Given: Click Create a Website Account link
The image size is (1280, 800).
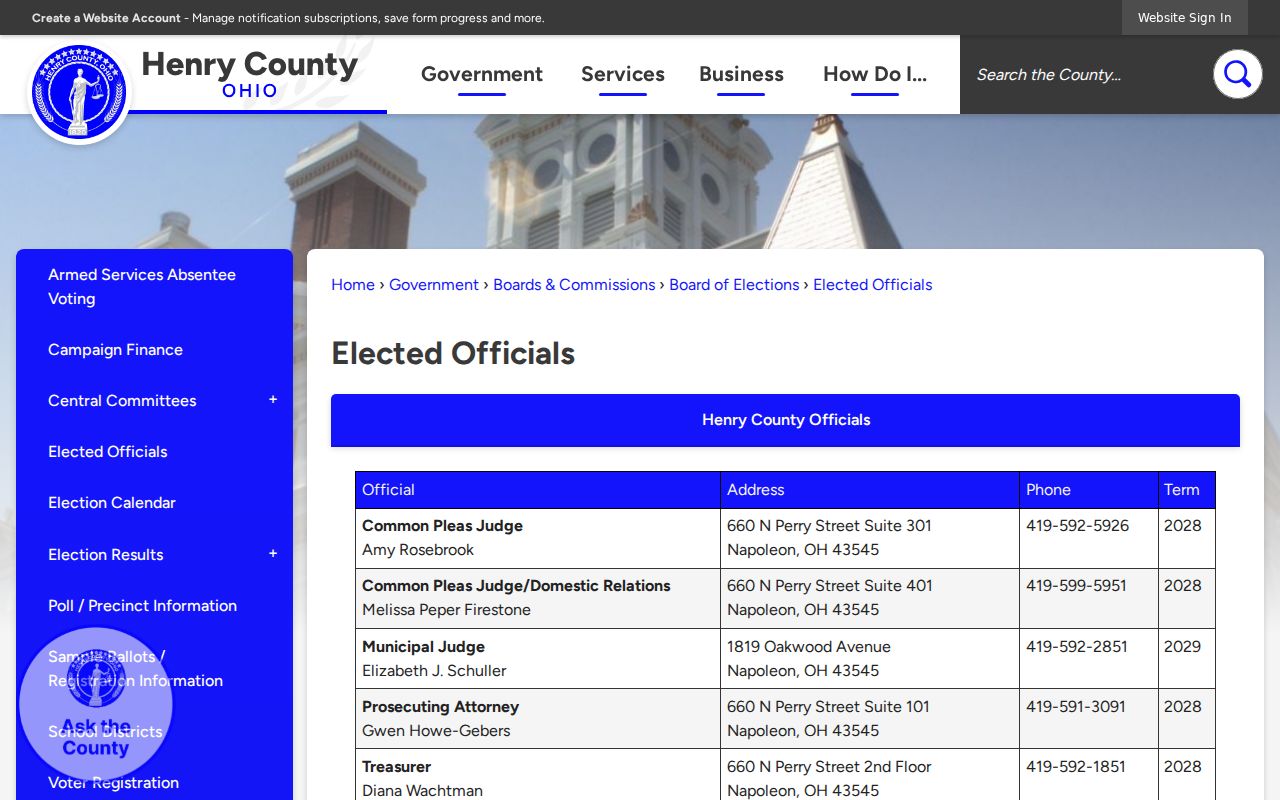Looking at the screenshot, I should click(x=106, y=18).
